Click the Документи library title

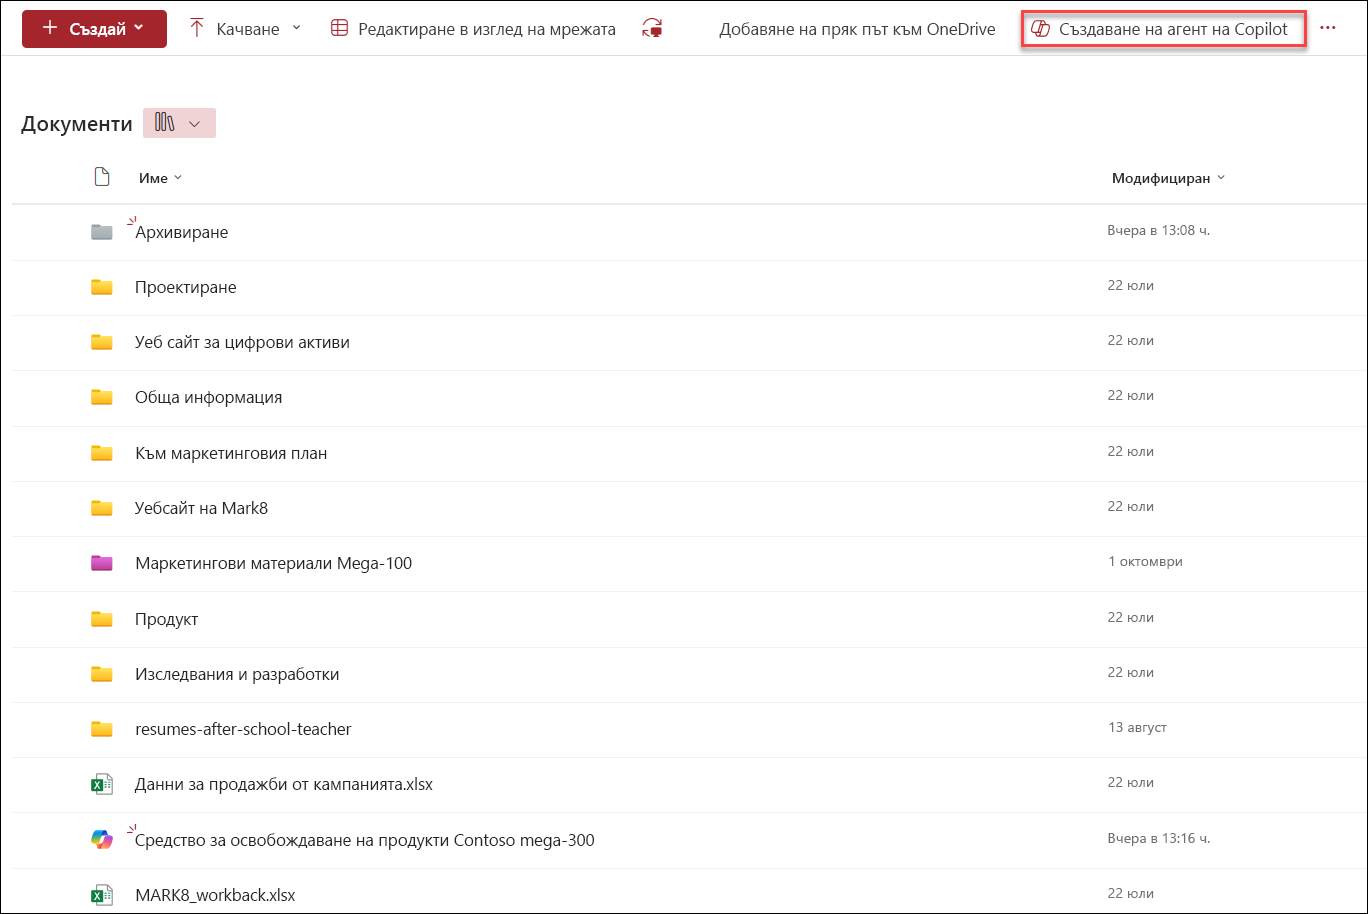pyautogui.click(x=77, y=123)
